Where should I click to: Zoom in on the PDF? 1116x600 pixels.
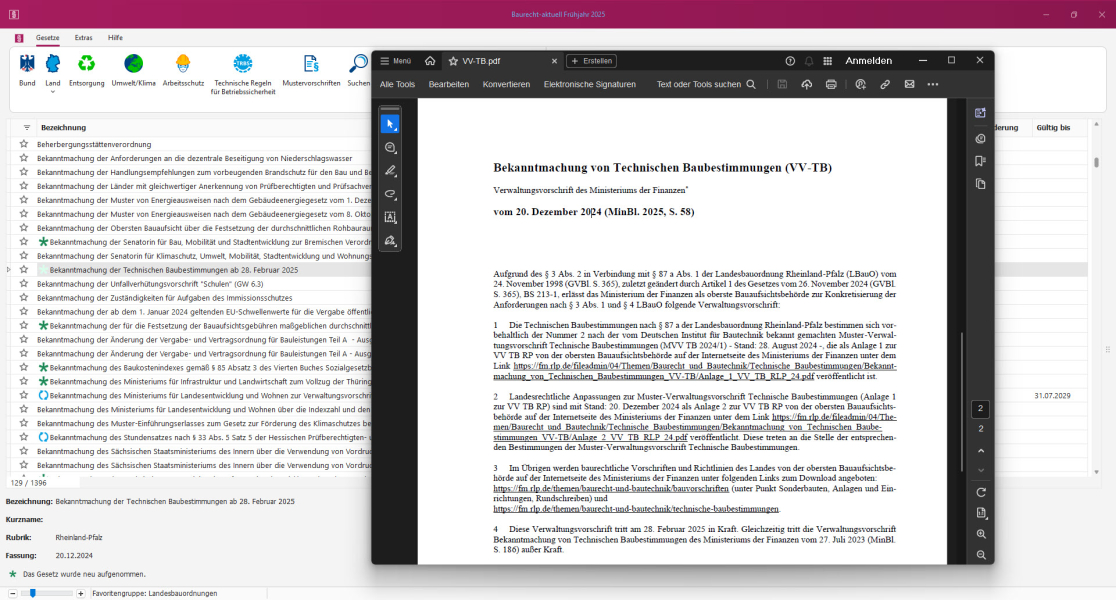tap(981, 534)
